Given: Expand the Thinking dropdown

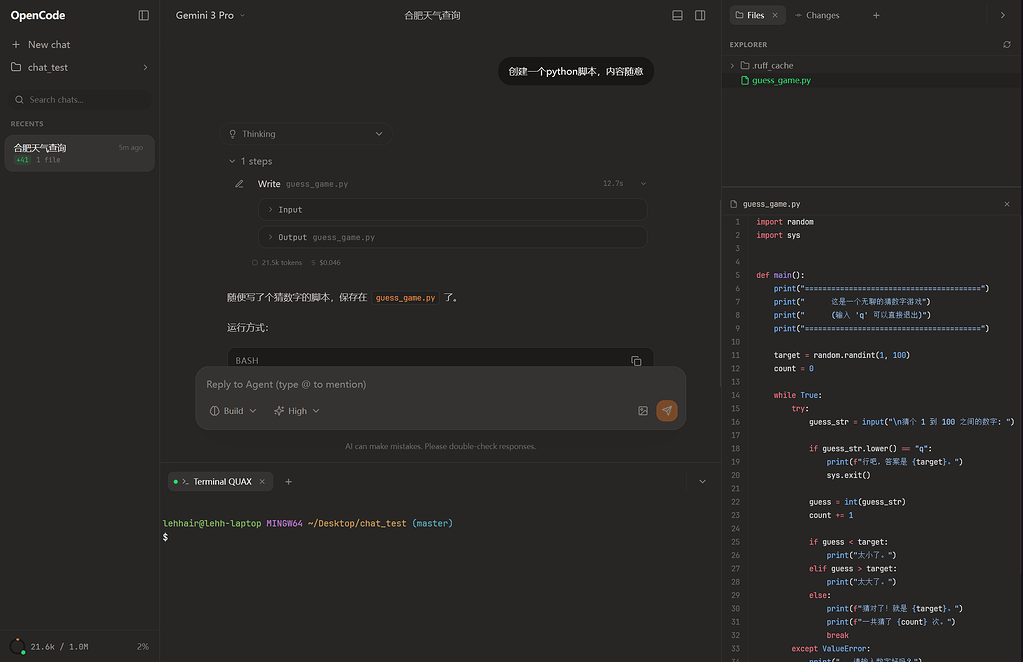Looking at the screenshot, I should tap(306, 134).
